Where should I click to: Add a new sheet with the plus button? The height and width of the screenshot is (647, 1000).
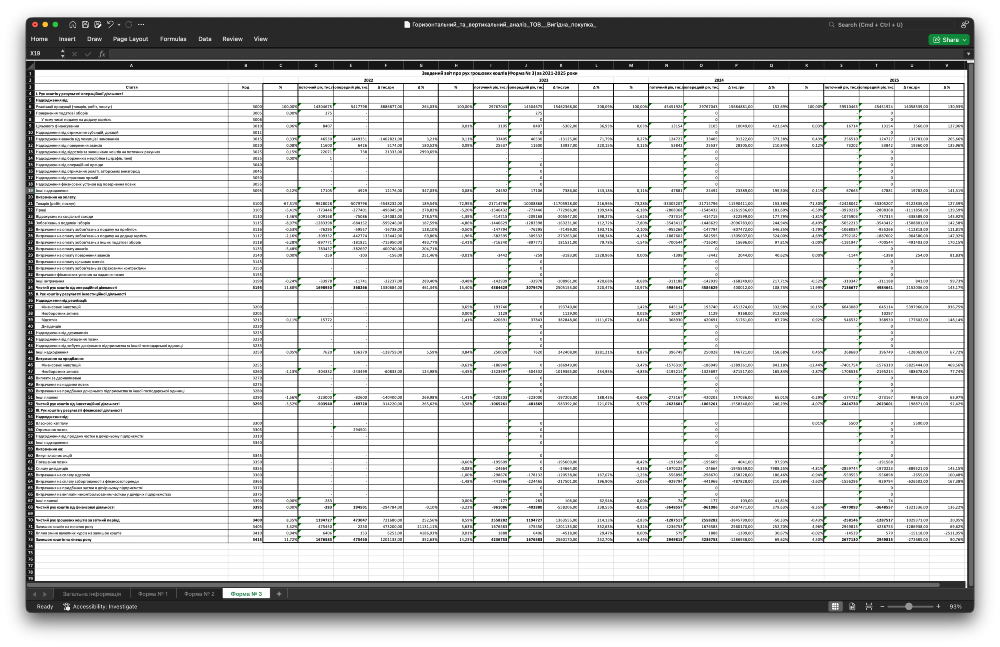(x=279, y=594)
